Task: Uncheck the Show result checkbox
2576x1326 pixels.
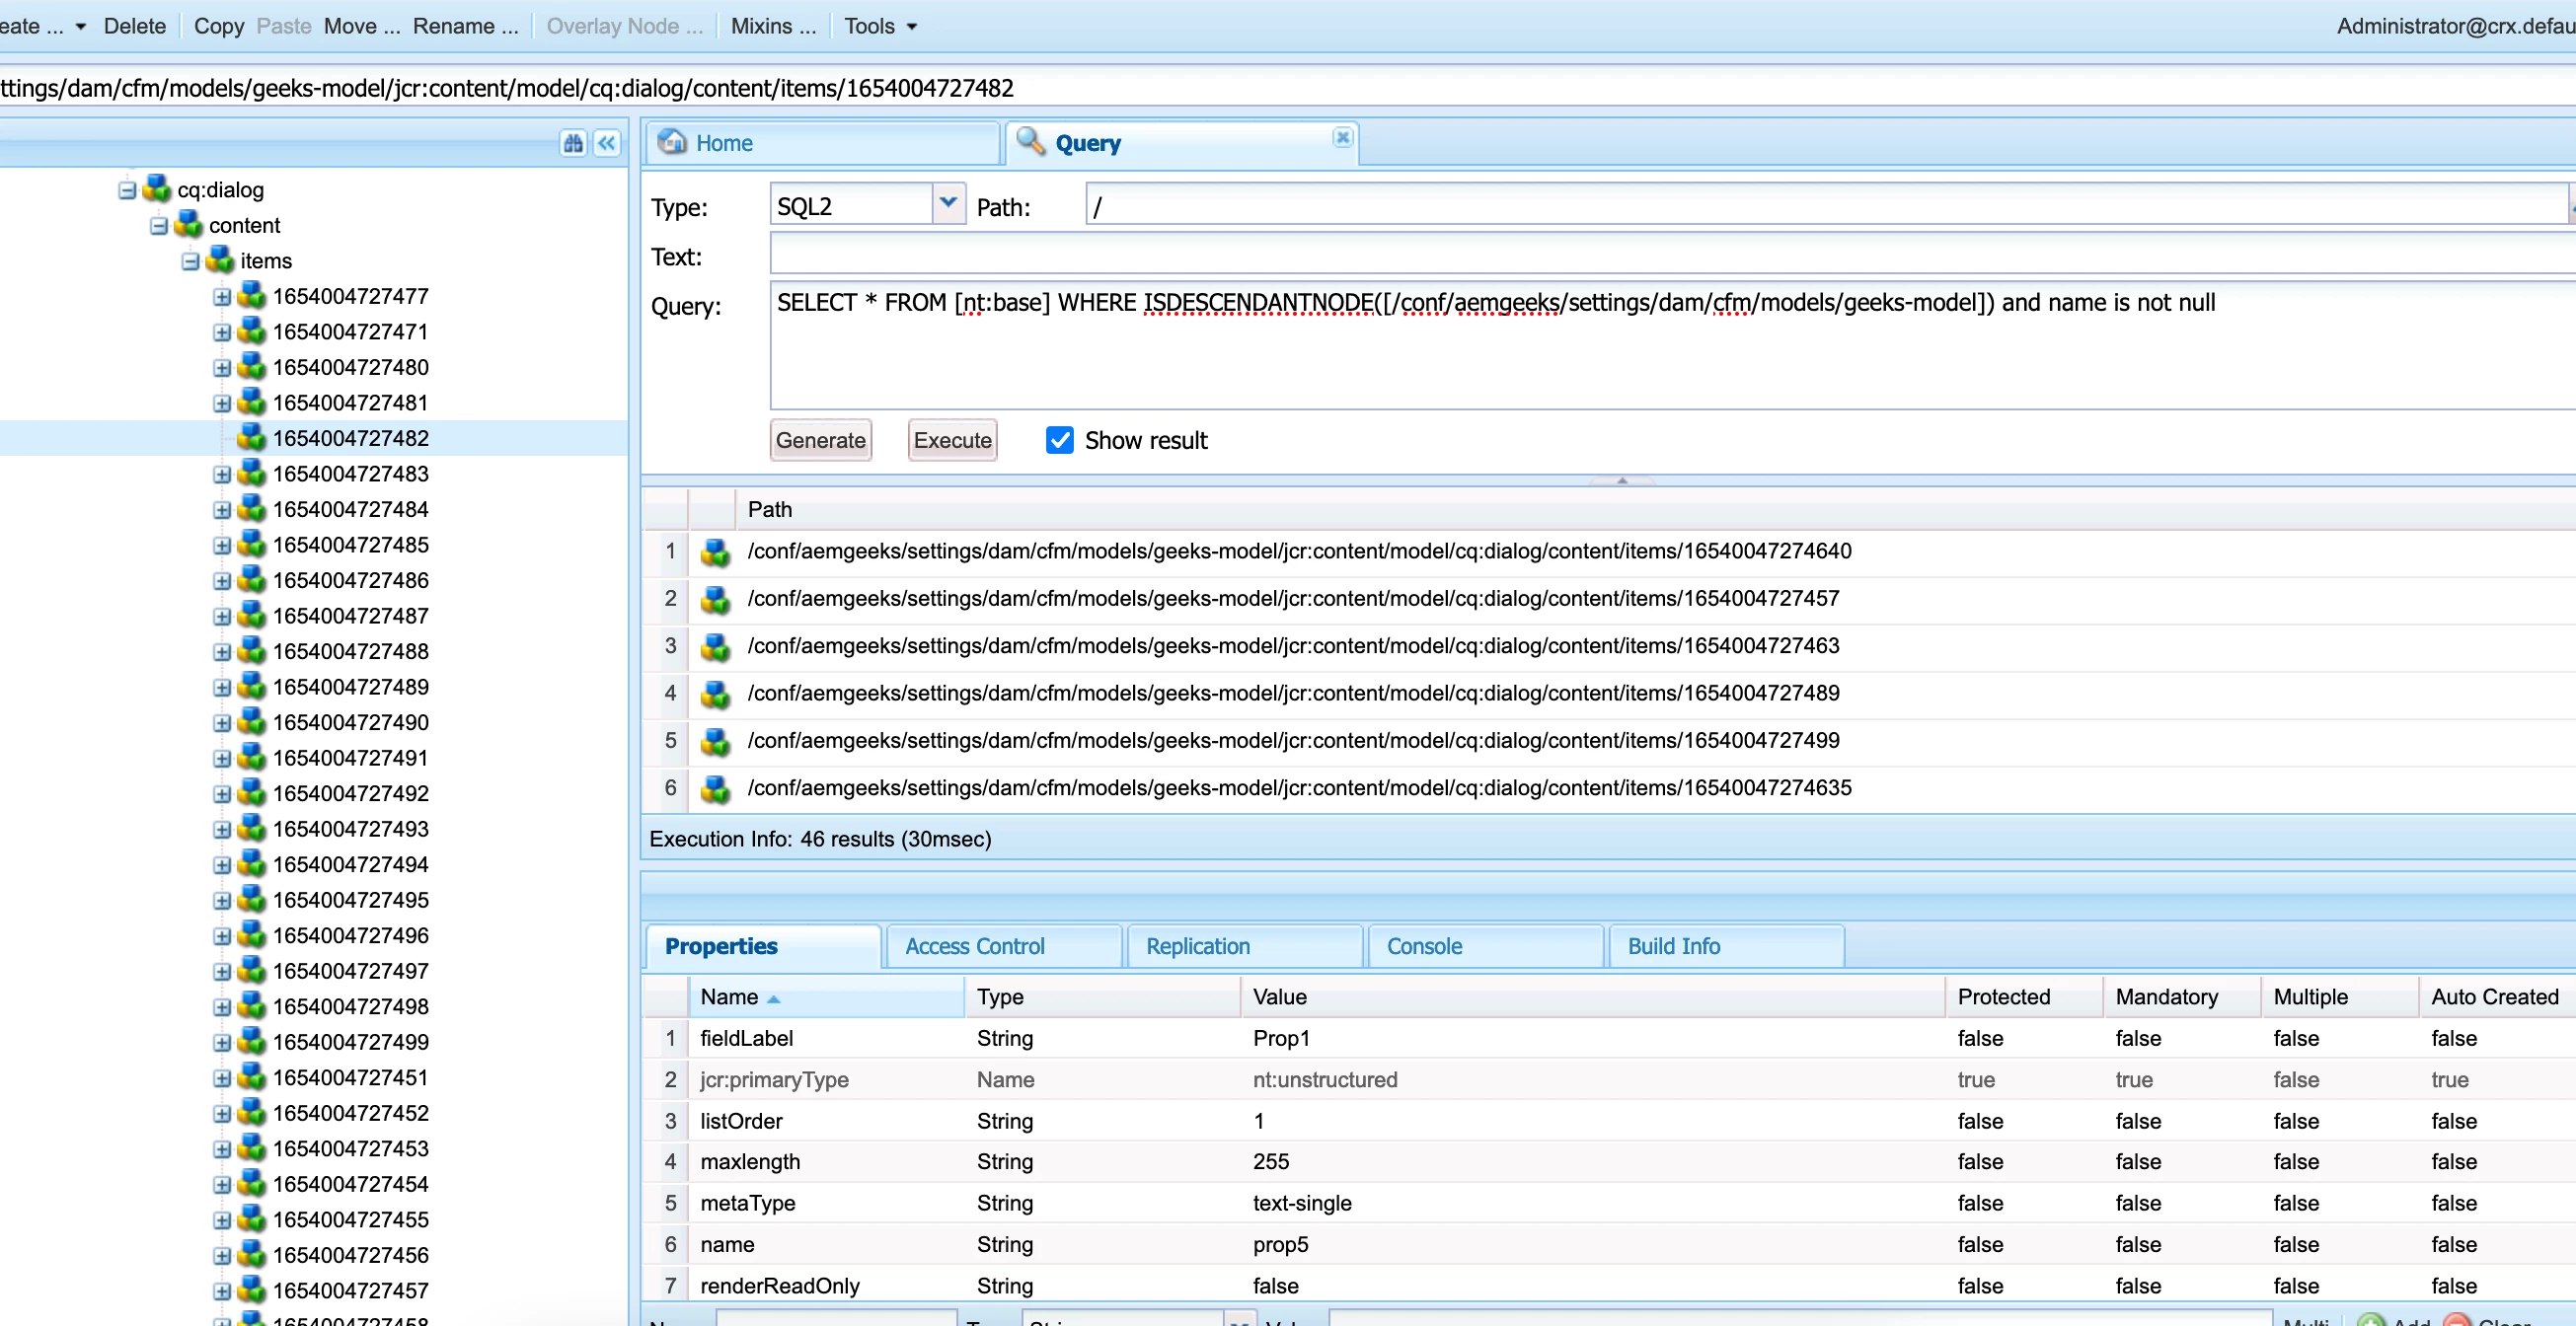Action: tap(1059, 440)
